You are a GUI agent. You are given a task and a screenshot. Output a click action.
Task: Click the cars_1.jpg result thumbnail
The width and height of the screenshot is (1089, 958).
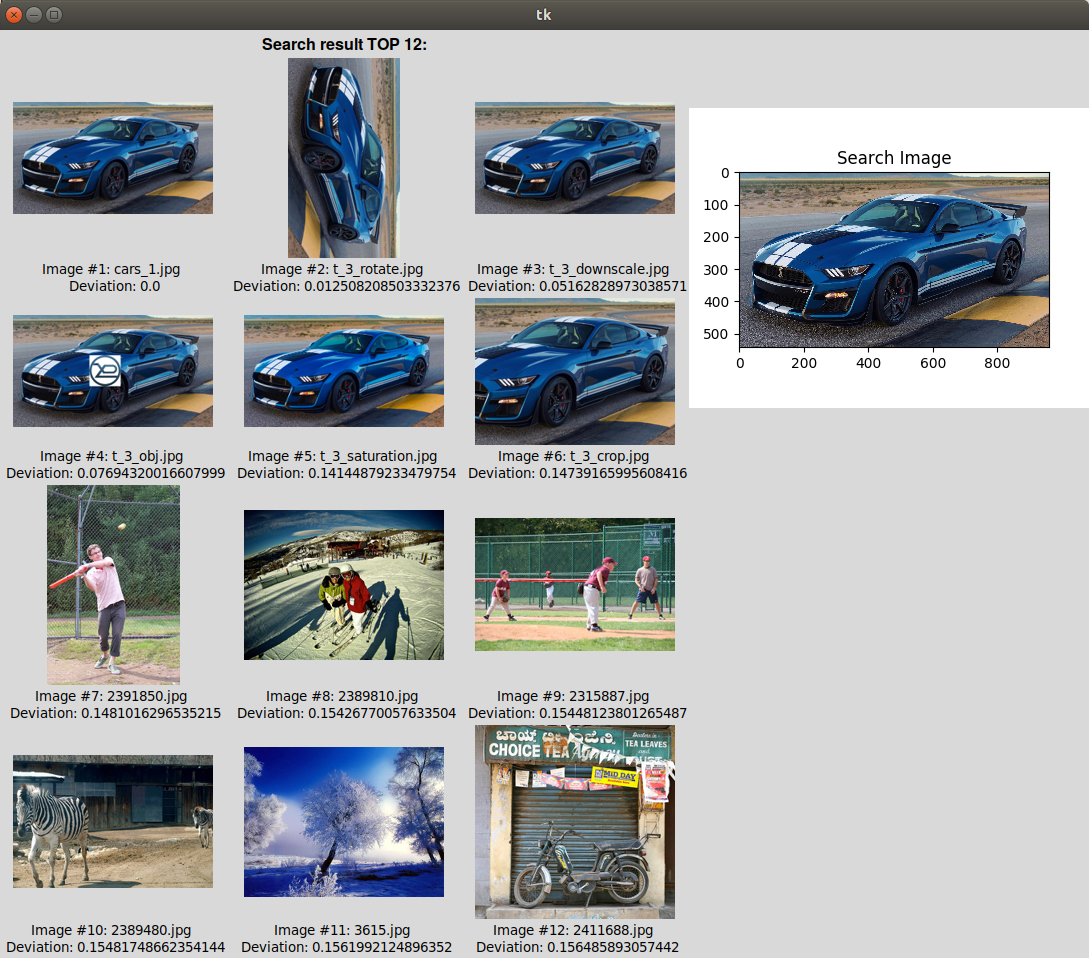(x=112, y=158)
